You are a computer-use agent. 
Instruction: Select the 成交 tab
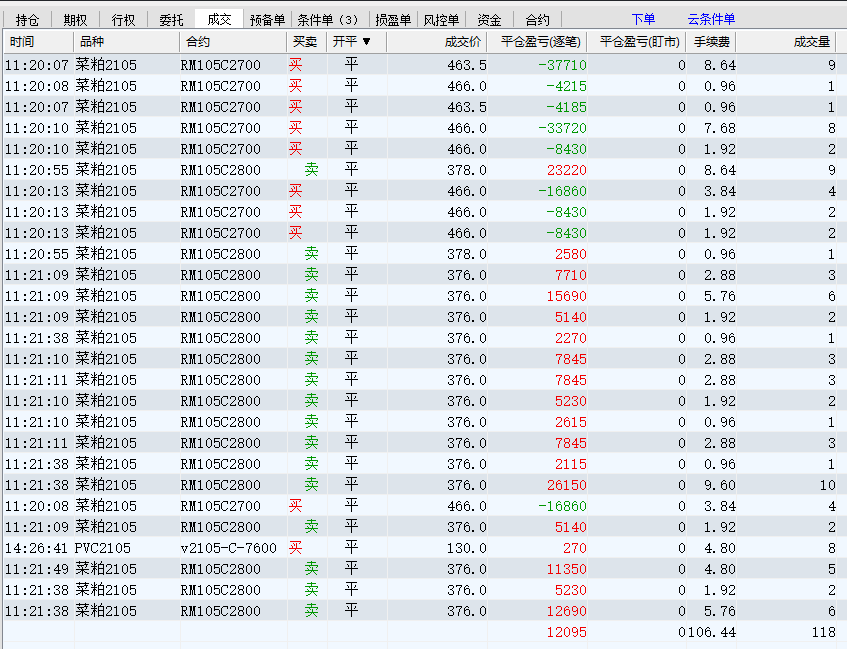click(x=219, y=19)
